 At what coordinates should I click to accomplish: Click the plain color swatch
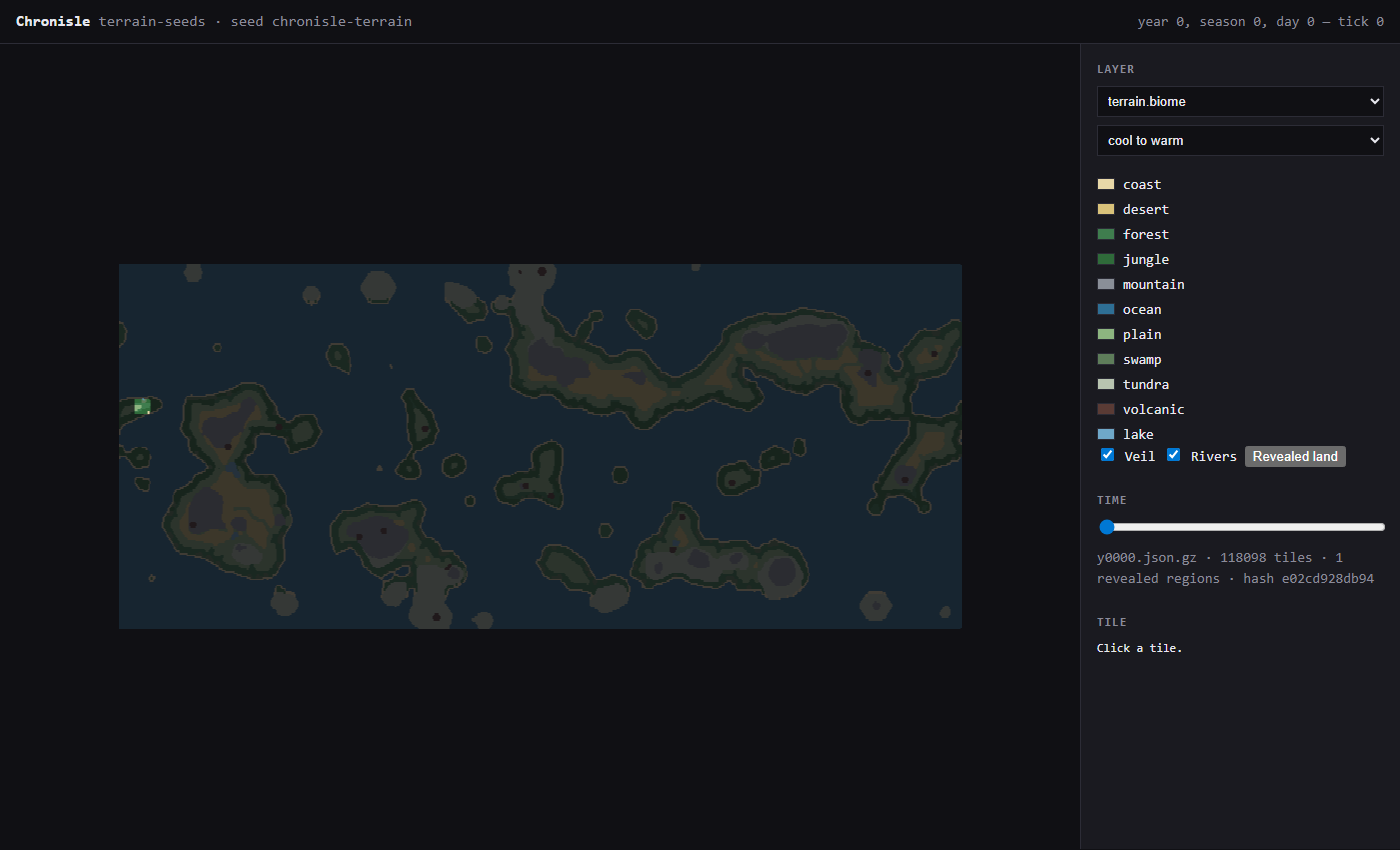[1106, 334]
